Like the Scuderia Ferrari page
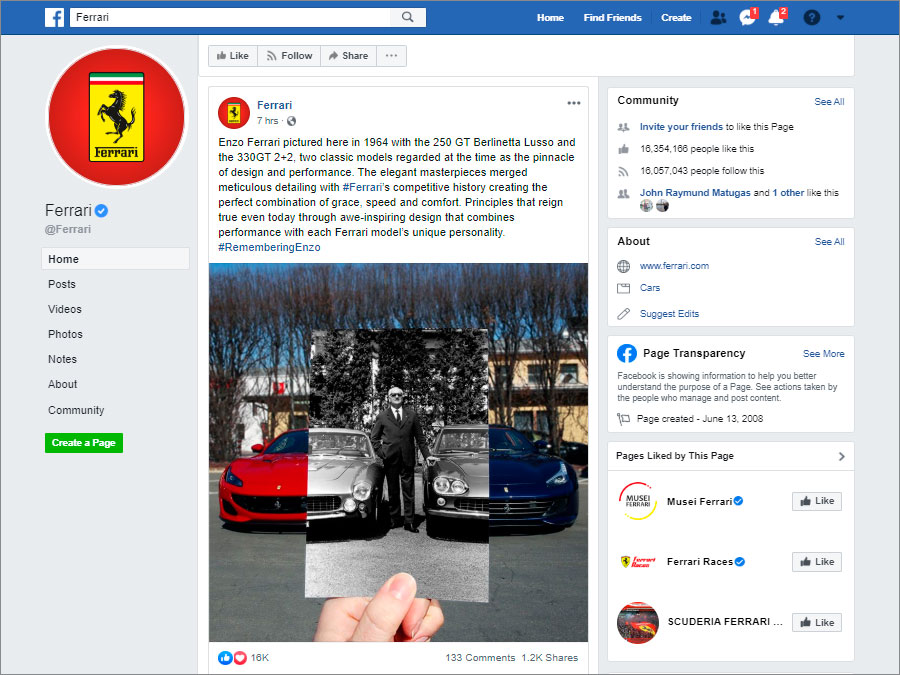The width and height of the screenshot is (900, 675). pos(817,622)
